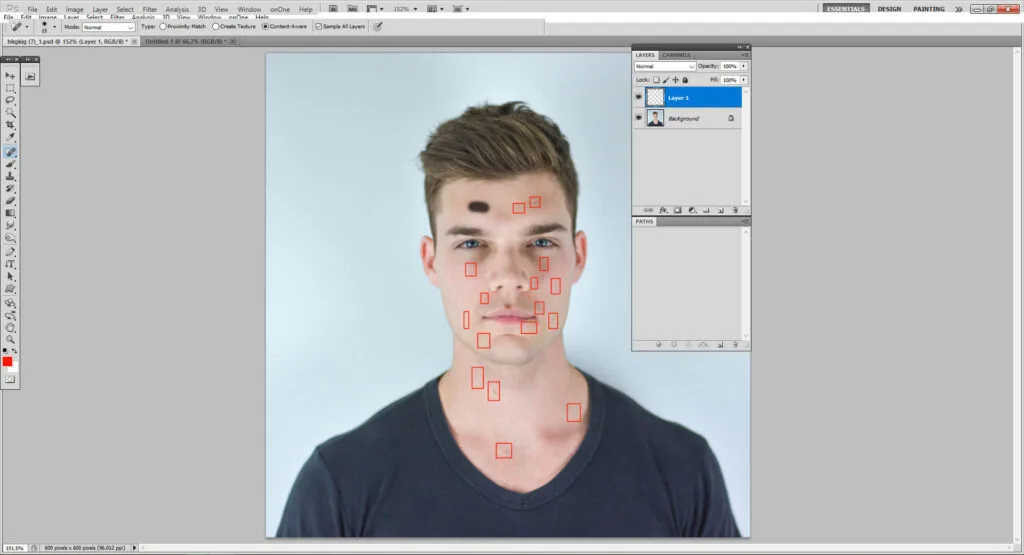The width and height of the screenshot is (1024, 555).
Task: Click the red foreground color swatch
Action: pyautogui.click(x=8, y=361)
